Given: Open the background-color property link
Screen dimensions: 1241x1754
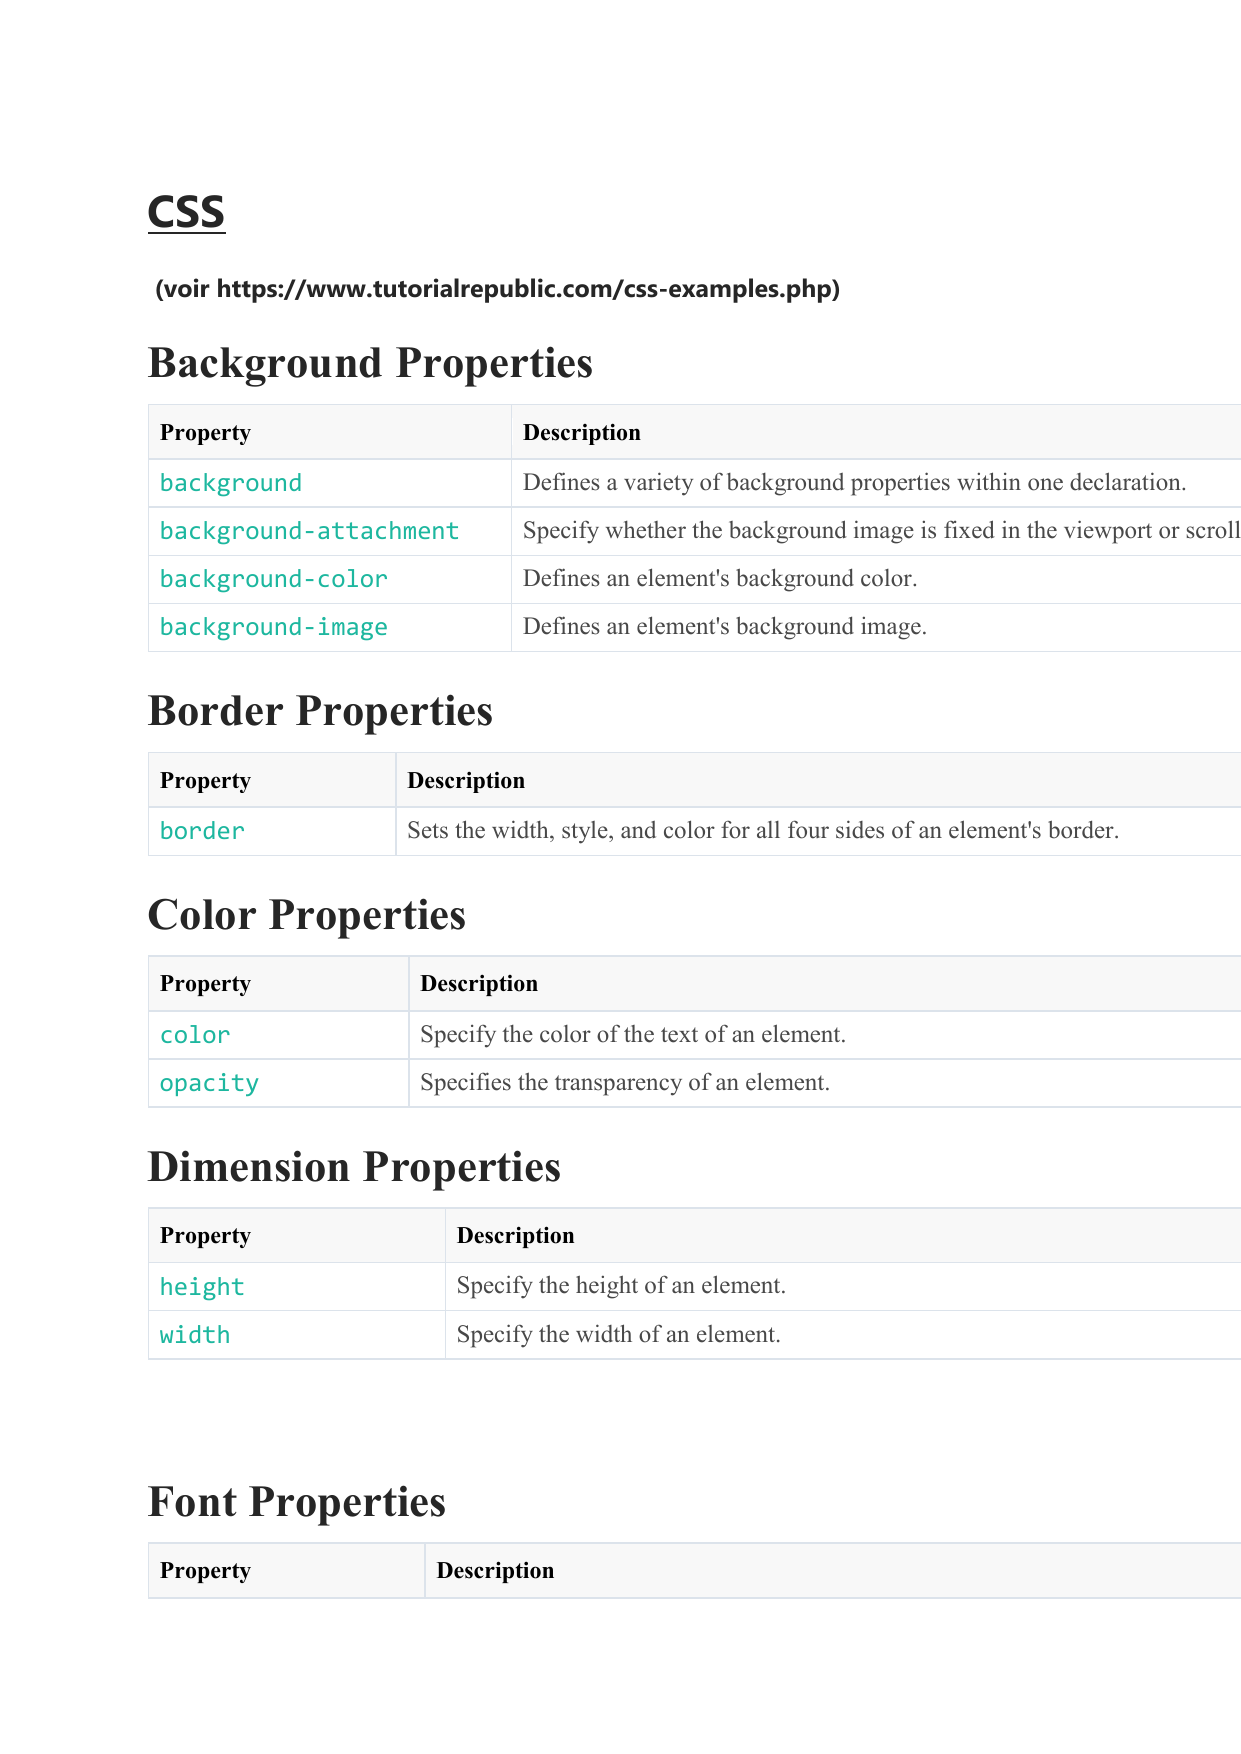Looking at the screenshot, I should [x=273, y=579].
